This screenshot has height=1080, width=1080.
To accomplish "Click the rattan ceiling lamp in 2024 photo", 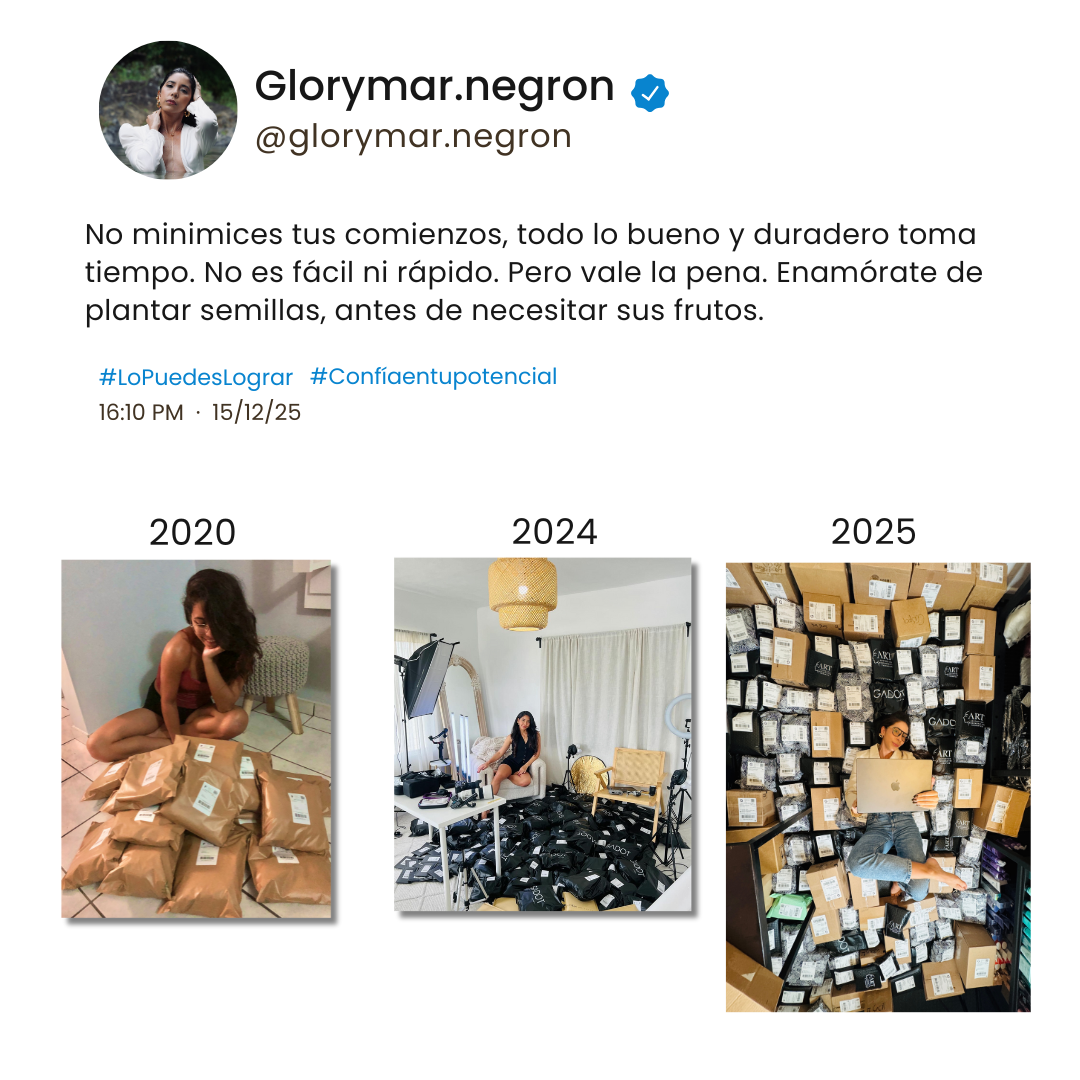I will pos(523,594).
